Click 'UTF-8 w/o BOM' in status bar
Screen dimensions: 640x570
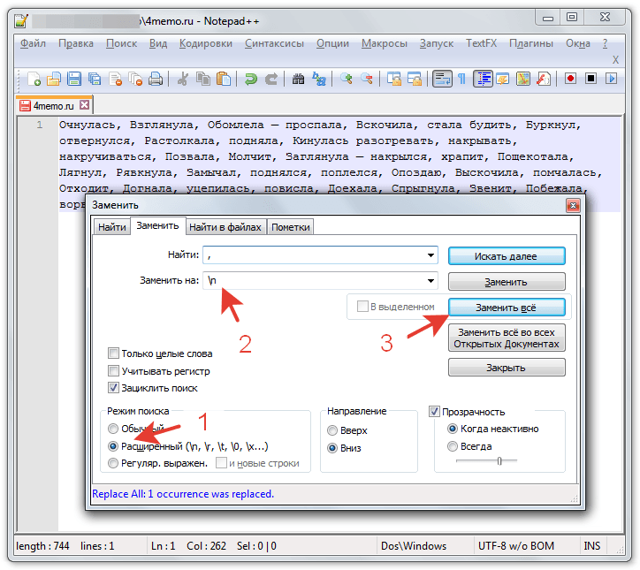pos(516,546)
